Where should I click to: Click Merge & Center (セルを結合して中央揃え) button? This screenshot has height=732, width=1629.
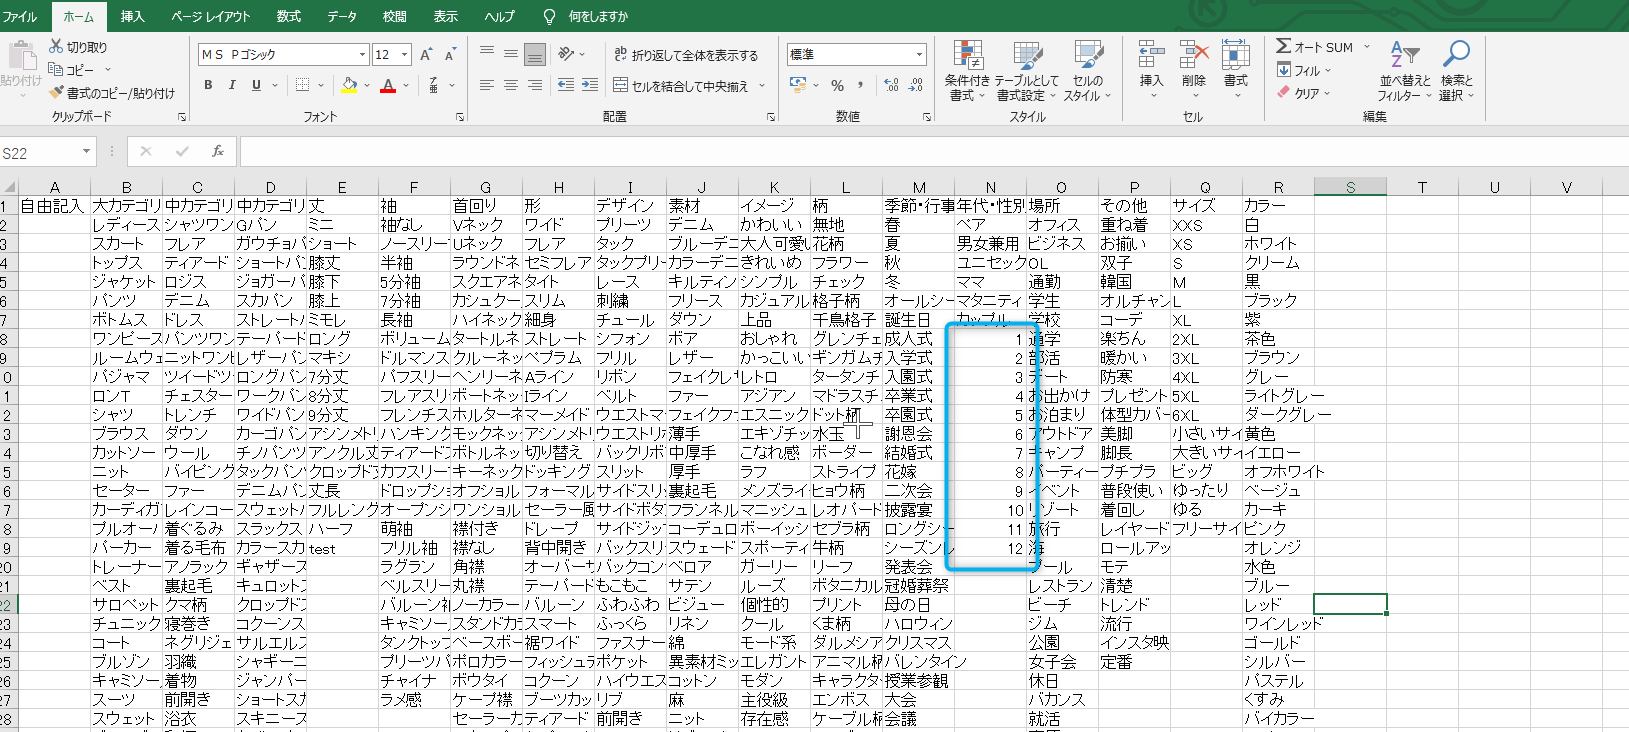pos(681,86)
